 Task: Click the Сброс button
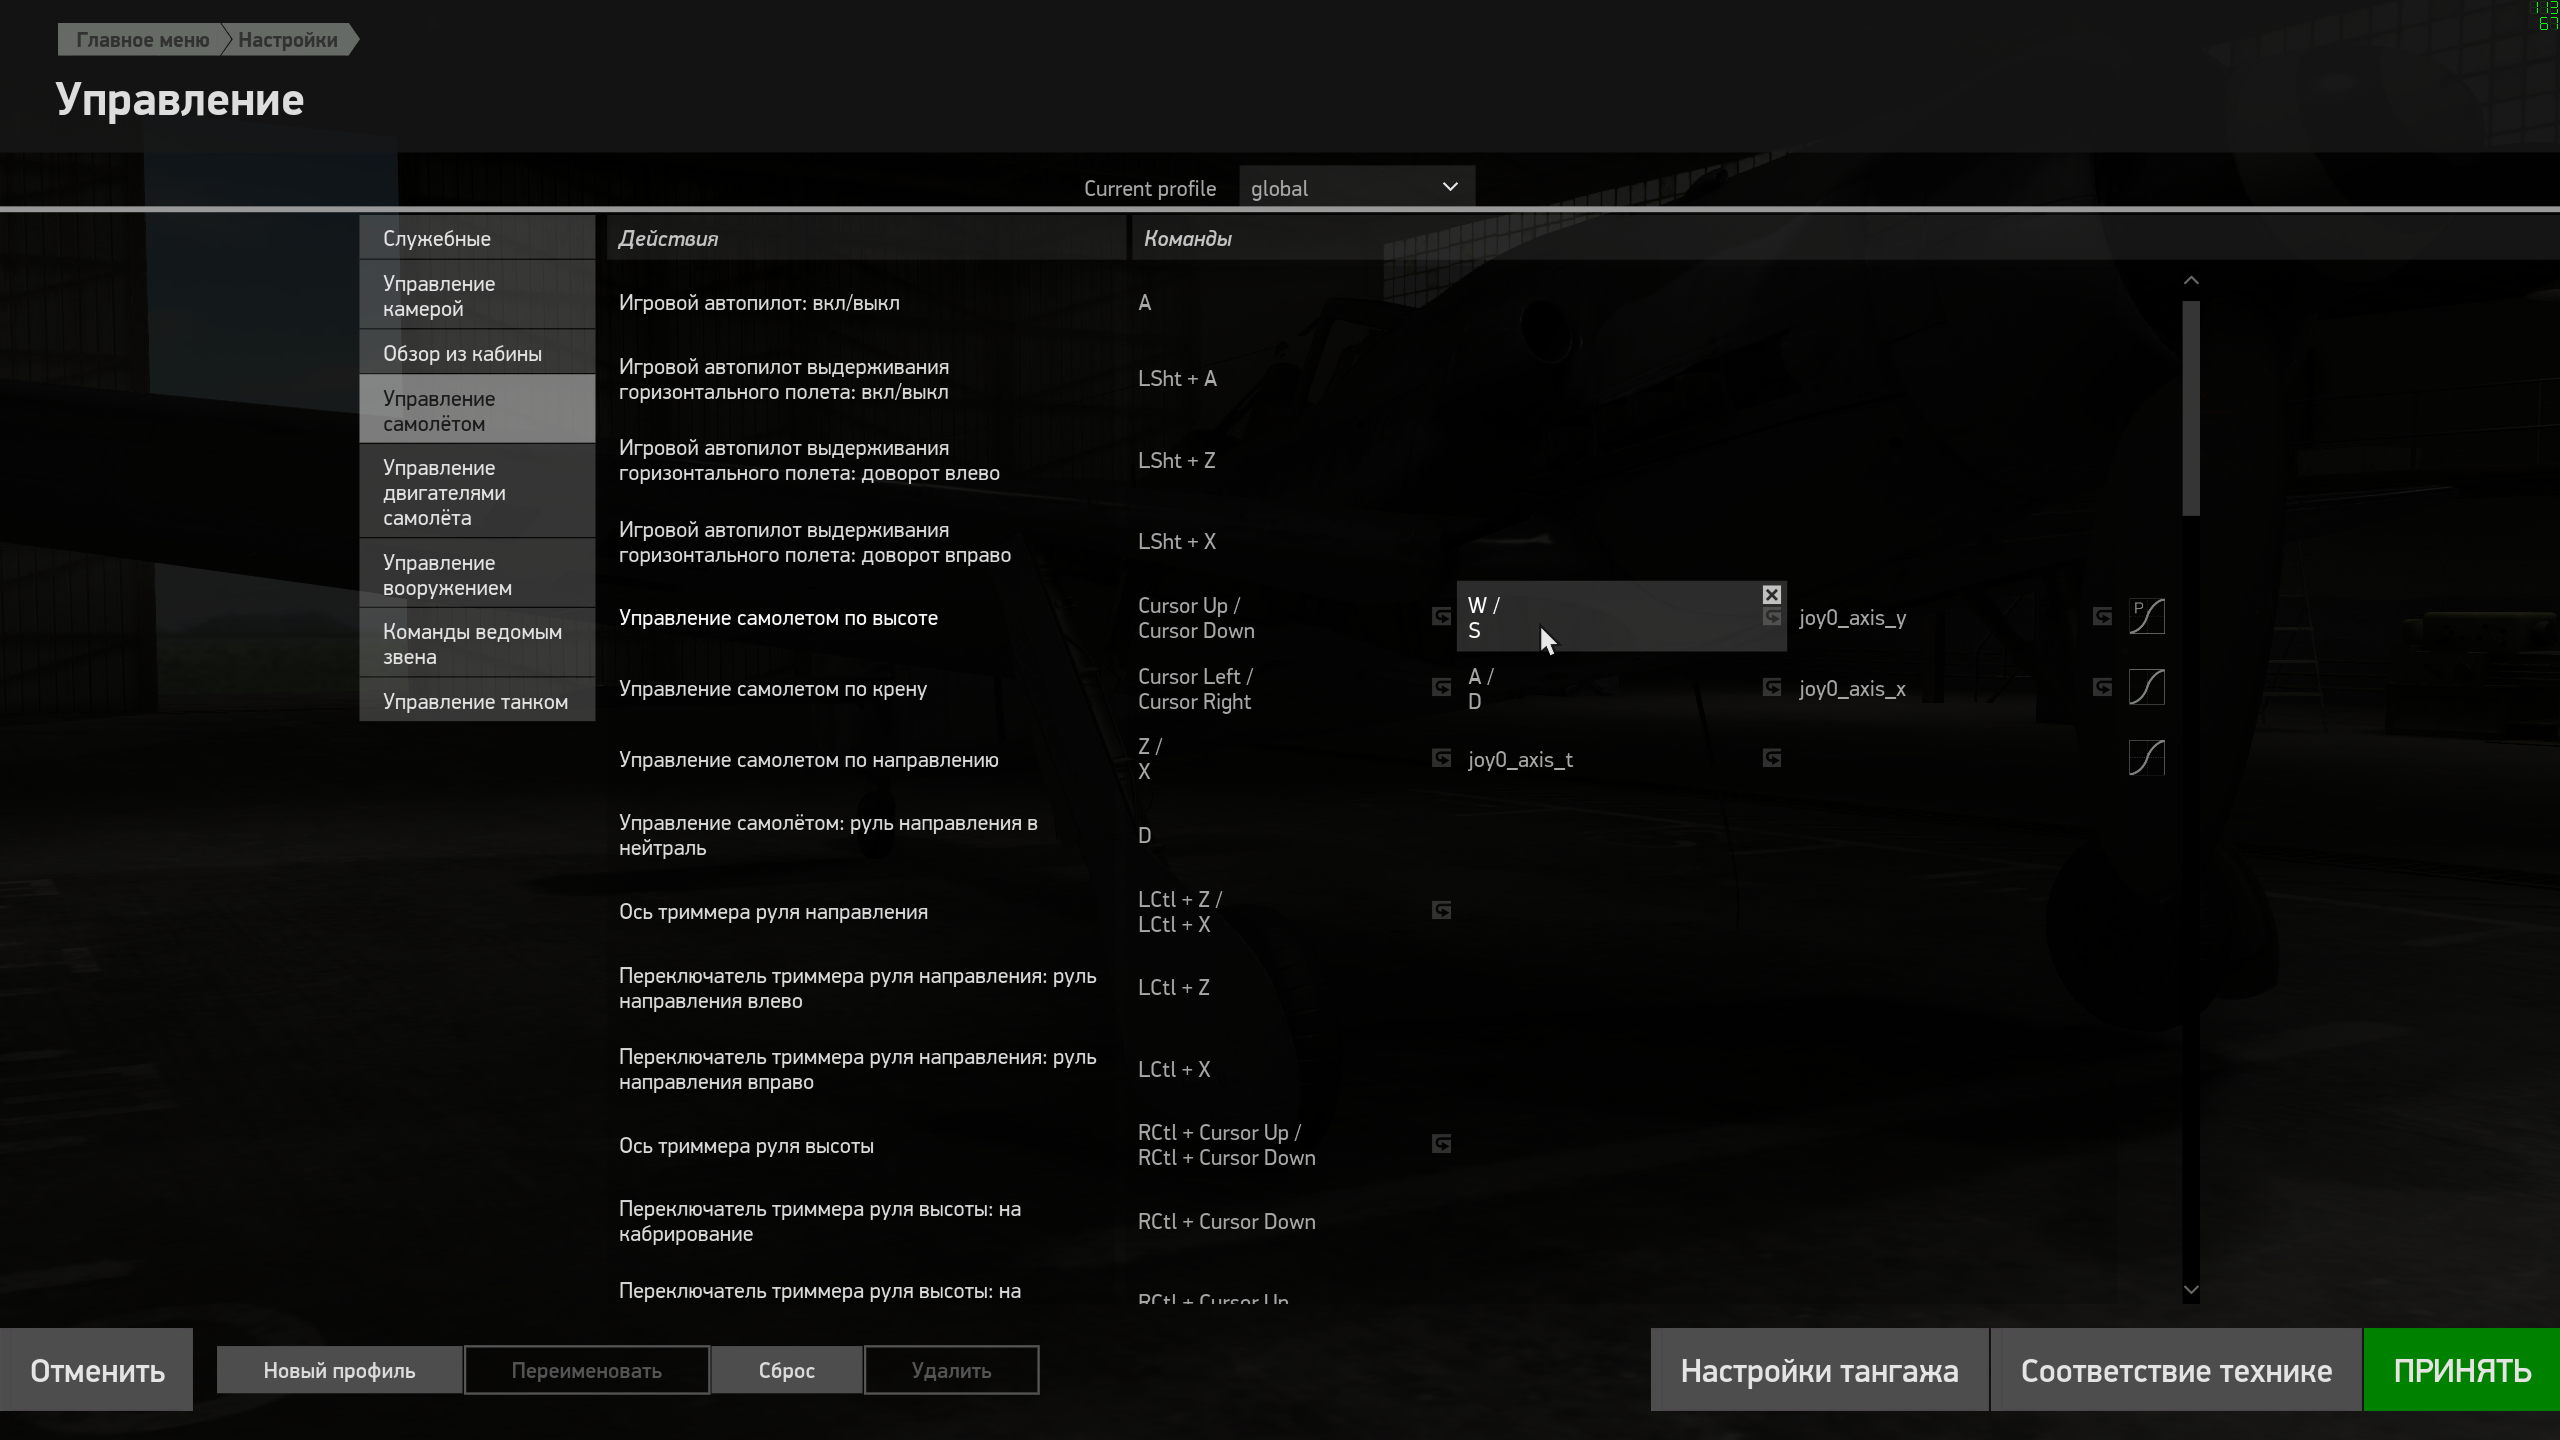click(x=786, y=1370)
